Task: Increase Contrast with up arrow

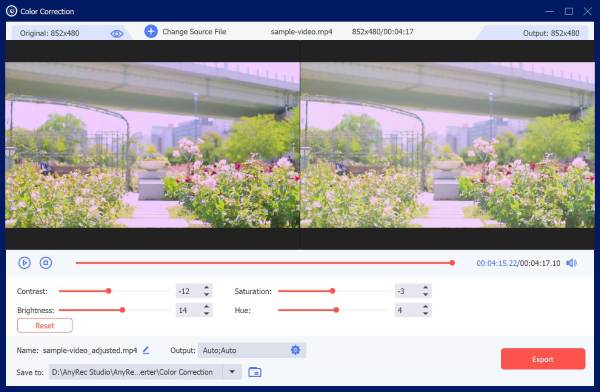Action: point(207,287)
